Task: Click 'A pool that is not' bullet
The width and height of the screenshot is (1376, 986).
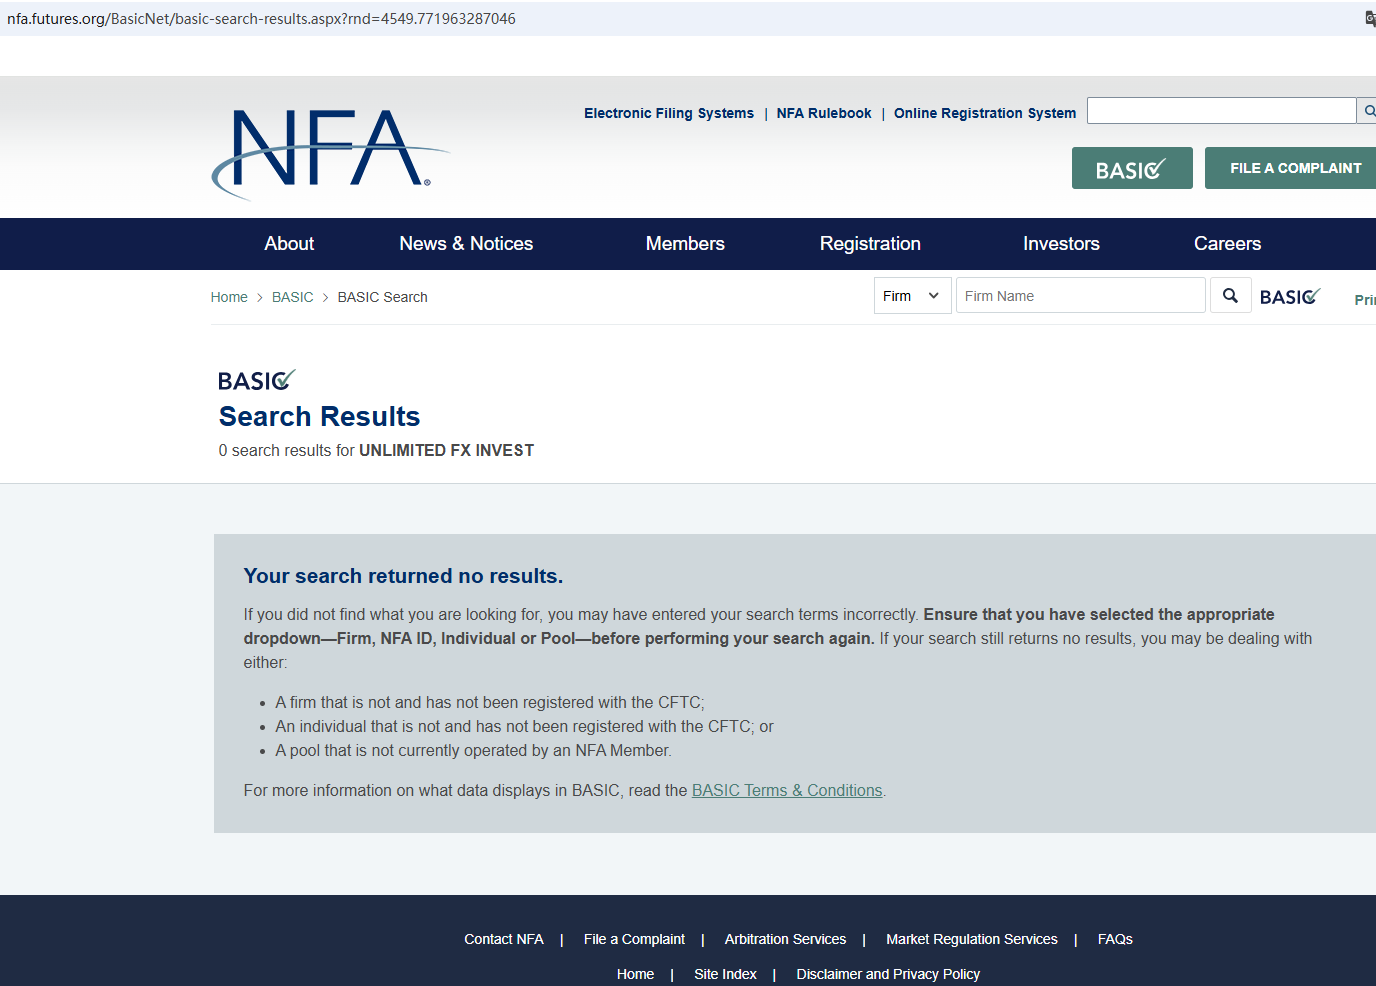Action: click(x=473, y=751)
